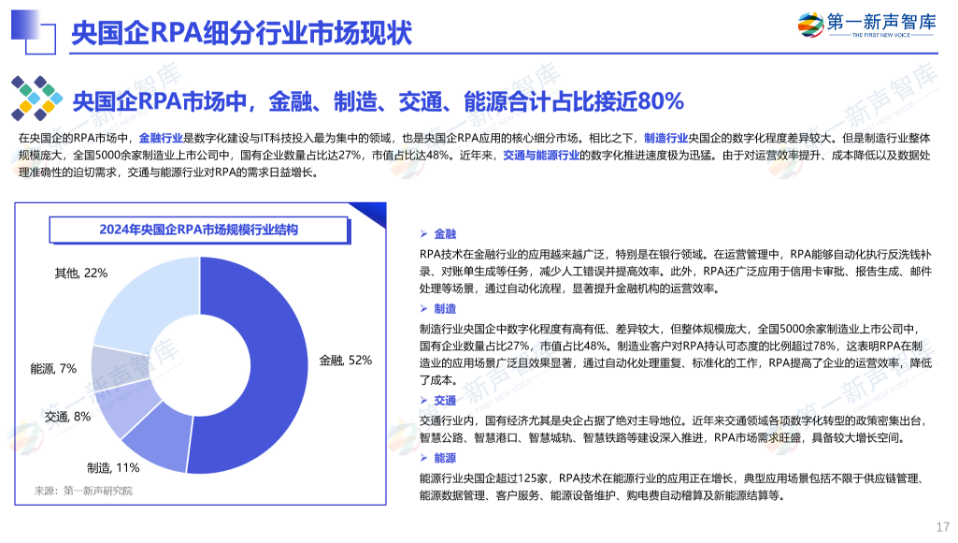Click the 能源, 7% chart label
This screenshot has height=543, width=958.
pos(54,369)
